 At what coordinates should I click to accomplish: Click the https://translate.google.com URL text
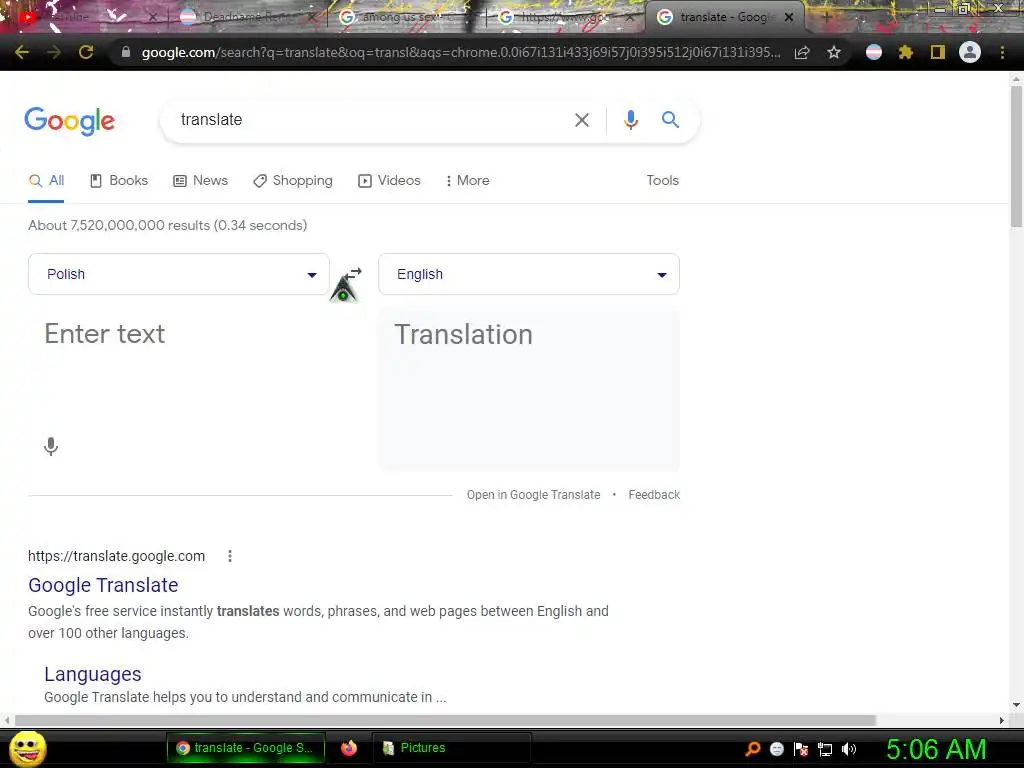coord(116,556)
